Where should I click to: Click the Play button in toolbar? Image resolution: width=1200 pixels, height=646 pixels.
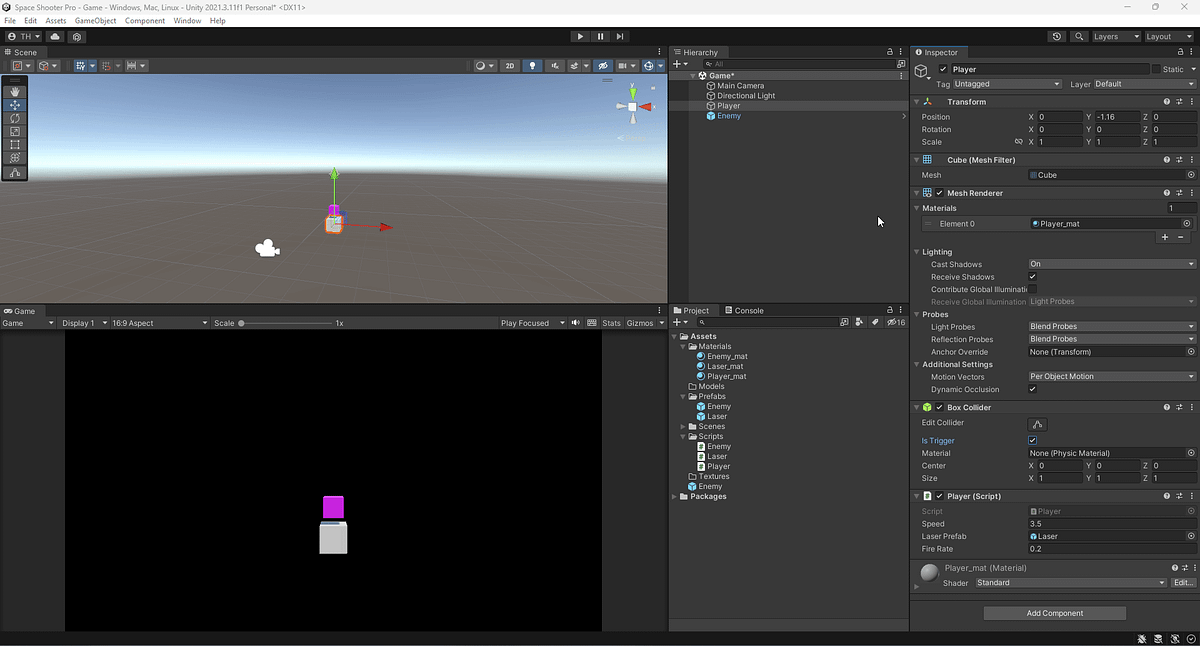point(580,37)
